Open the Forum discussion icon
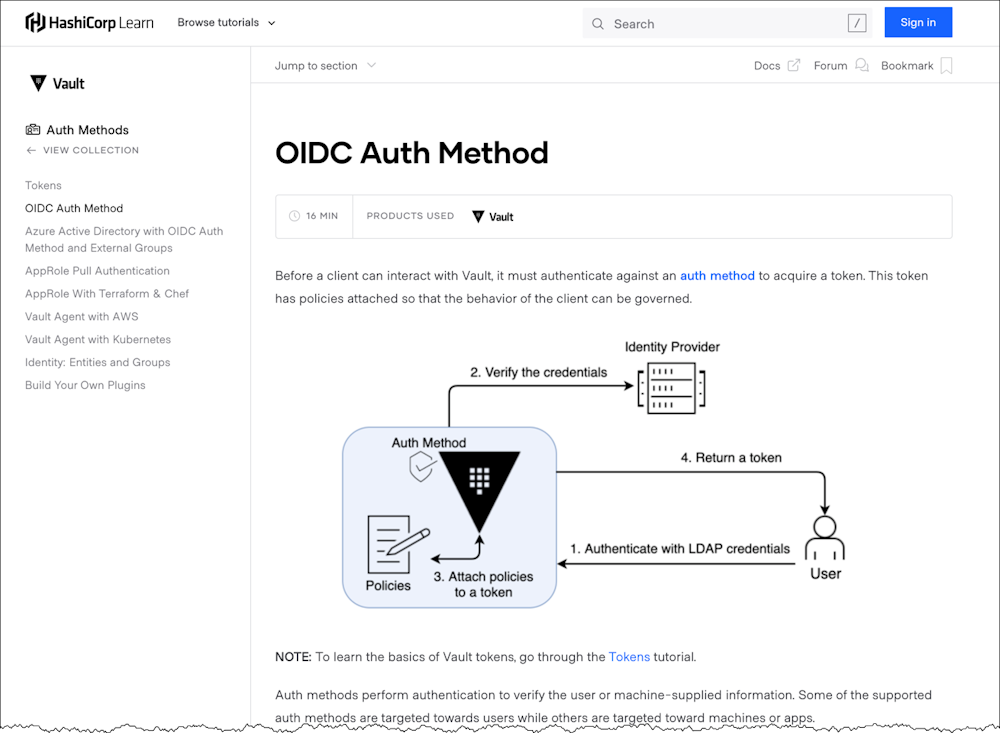 tap(857, 64)
